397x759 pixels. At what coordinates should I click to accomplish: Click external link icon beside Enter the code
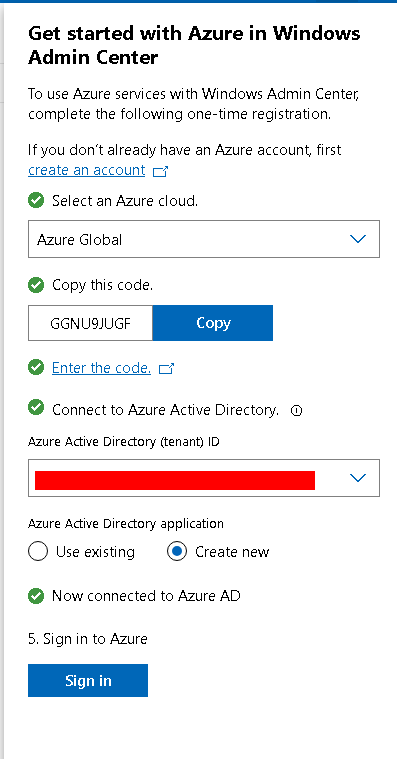(x=166, y=369)
